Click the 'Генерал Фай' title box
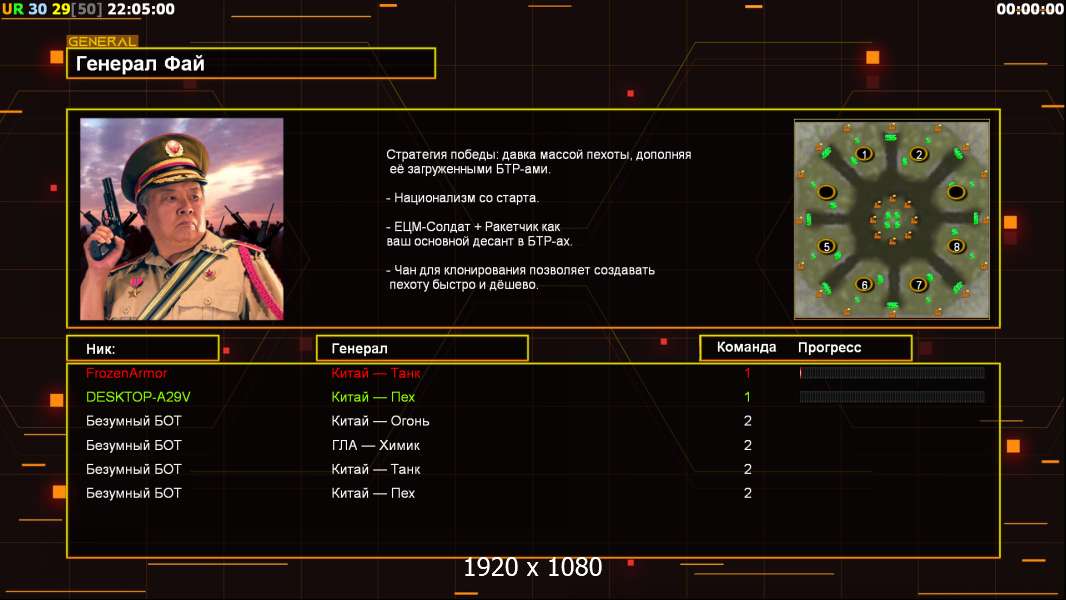Image resolution: width=1066 pixels, height=600 pixels. pos(251,63)
